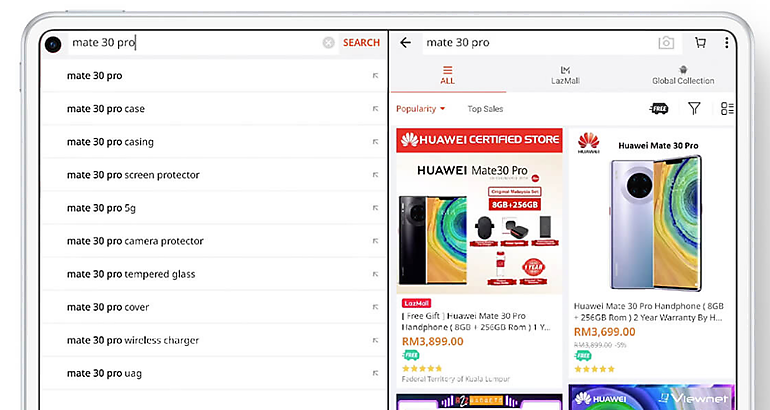Select the suggestion 'mate 30 pro case'
The height and width of the screenshot is (410, 770).
coord(214,109)
